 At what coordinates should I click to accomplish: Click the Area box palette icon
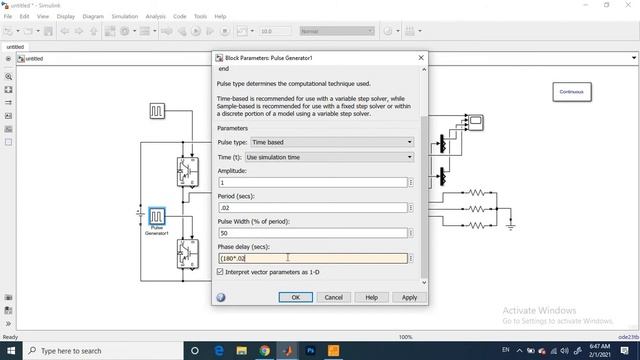[x=9, y=142]
